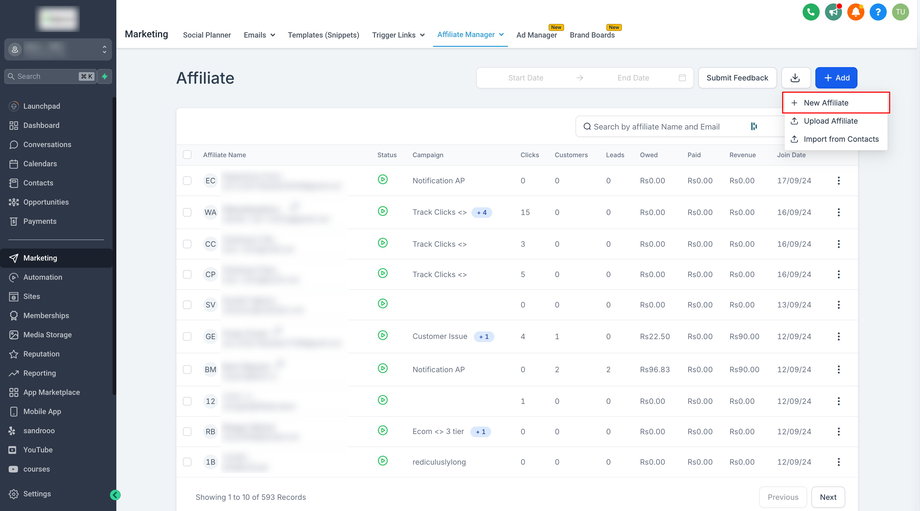Screen dimensions: 920x511
Task: Expand the Emails dropdown menu
Action: [259, 35]
